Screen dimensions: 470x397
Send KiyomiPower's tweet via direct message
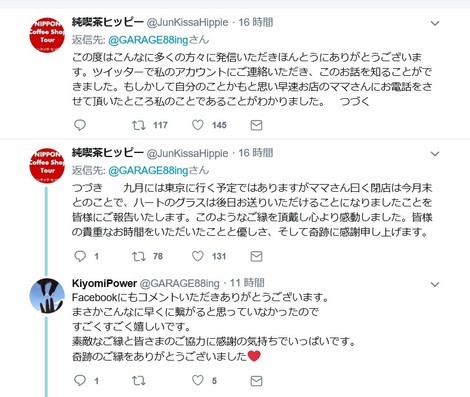pos(256,381)
